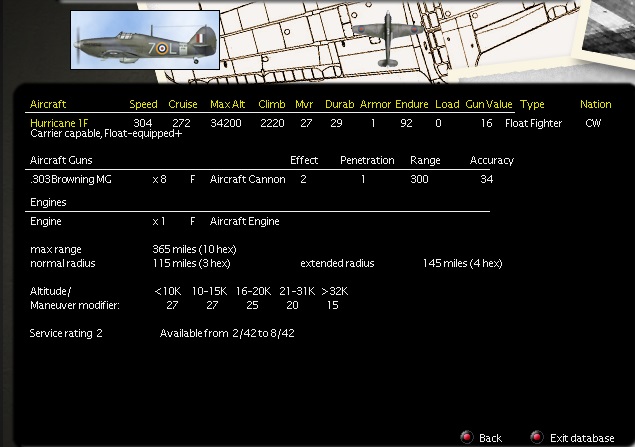635x447 pixels.
Task: Click the 21-31K altitude band
Action: point(297,292)
